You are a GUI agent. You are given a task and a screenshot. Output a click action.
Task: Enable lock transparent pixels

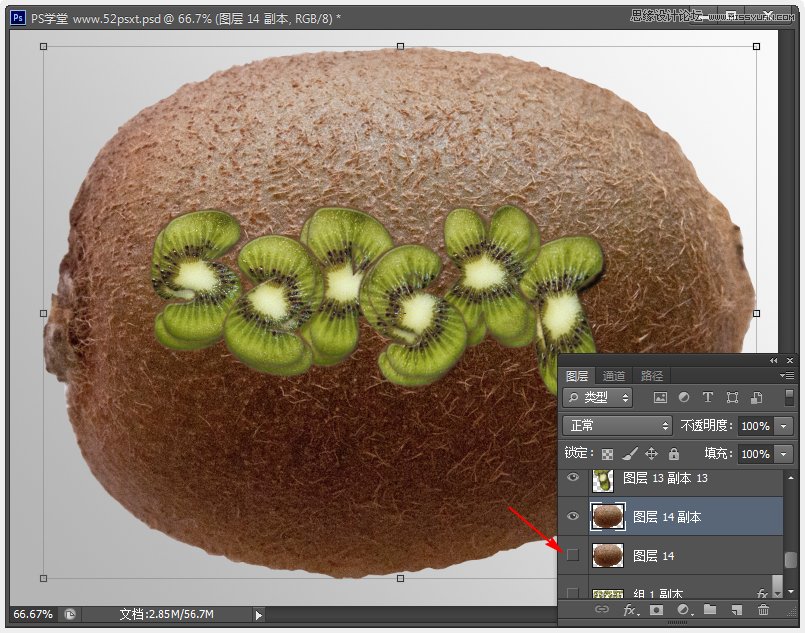click(x=605, y=453)
